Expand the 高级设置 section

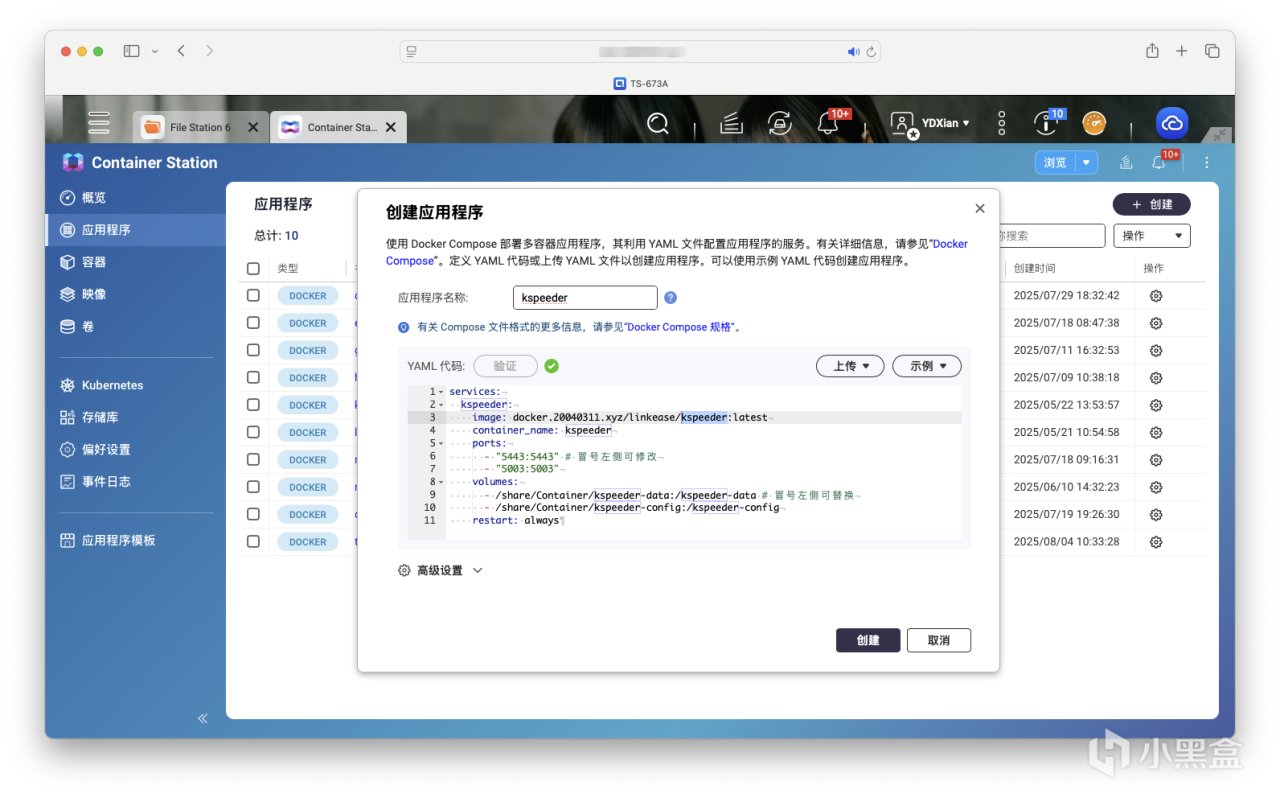coord(440,570)
